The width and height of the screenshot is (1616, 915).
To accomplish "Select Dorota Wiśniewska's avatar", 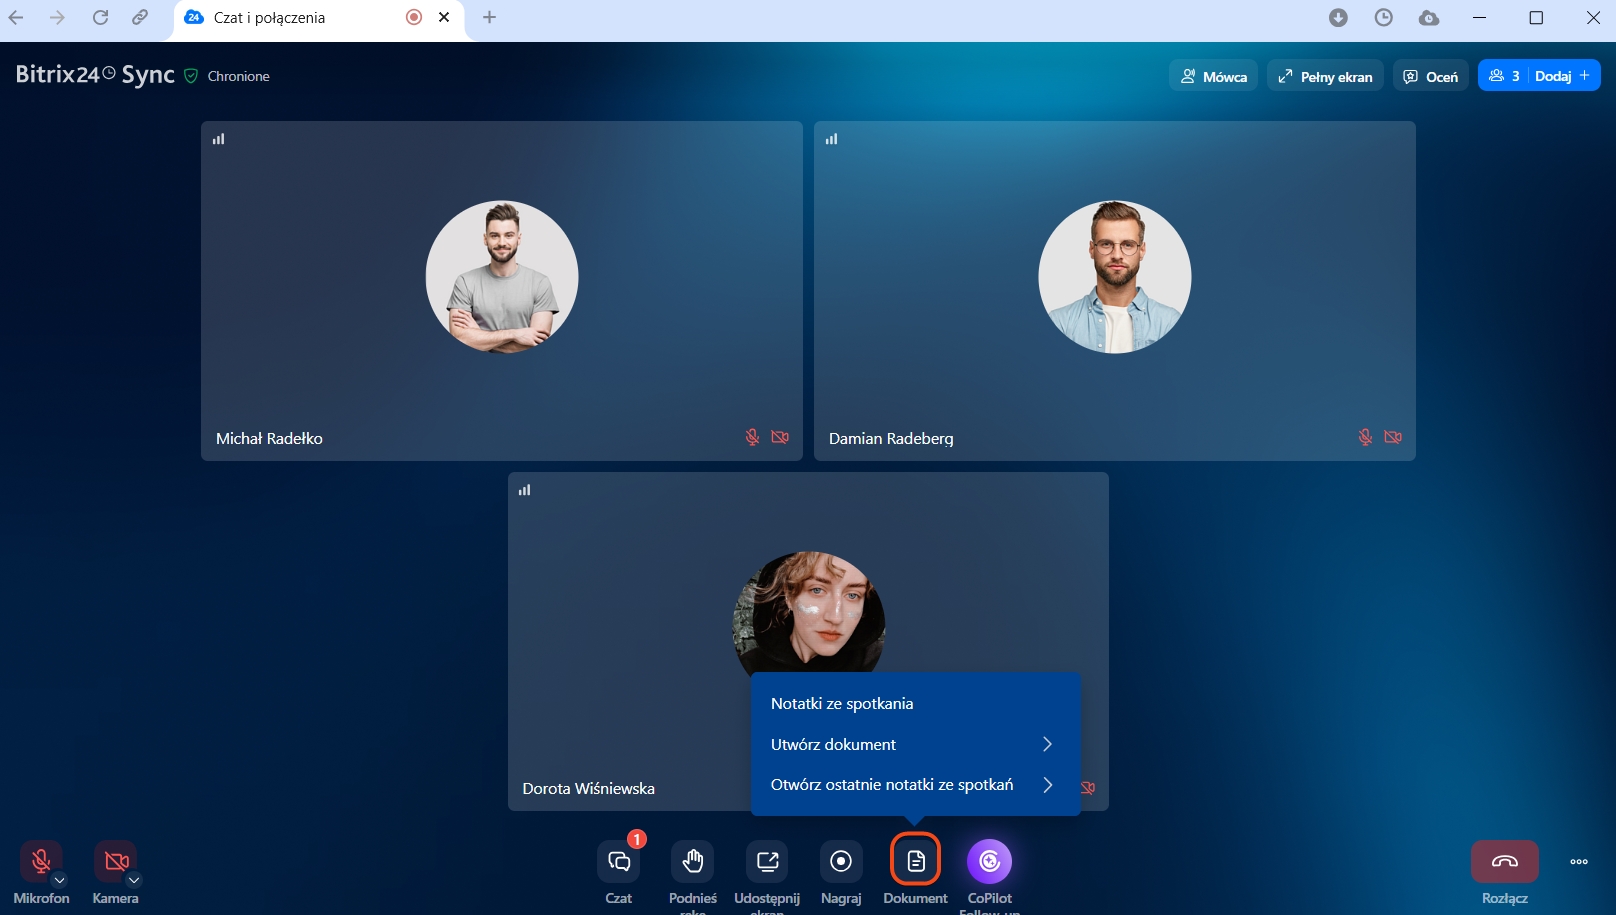I will click(x=809, y=612).
